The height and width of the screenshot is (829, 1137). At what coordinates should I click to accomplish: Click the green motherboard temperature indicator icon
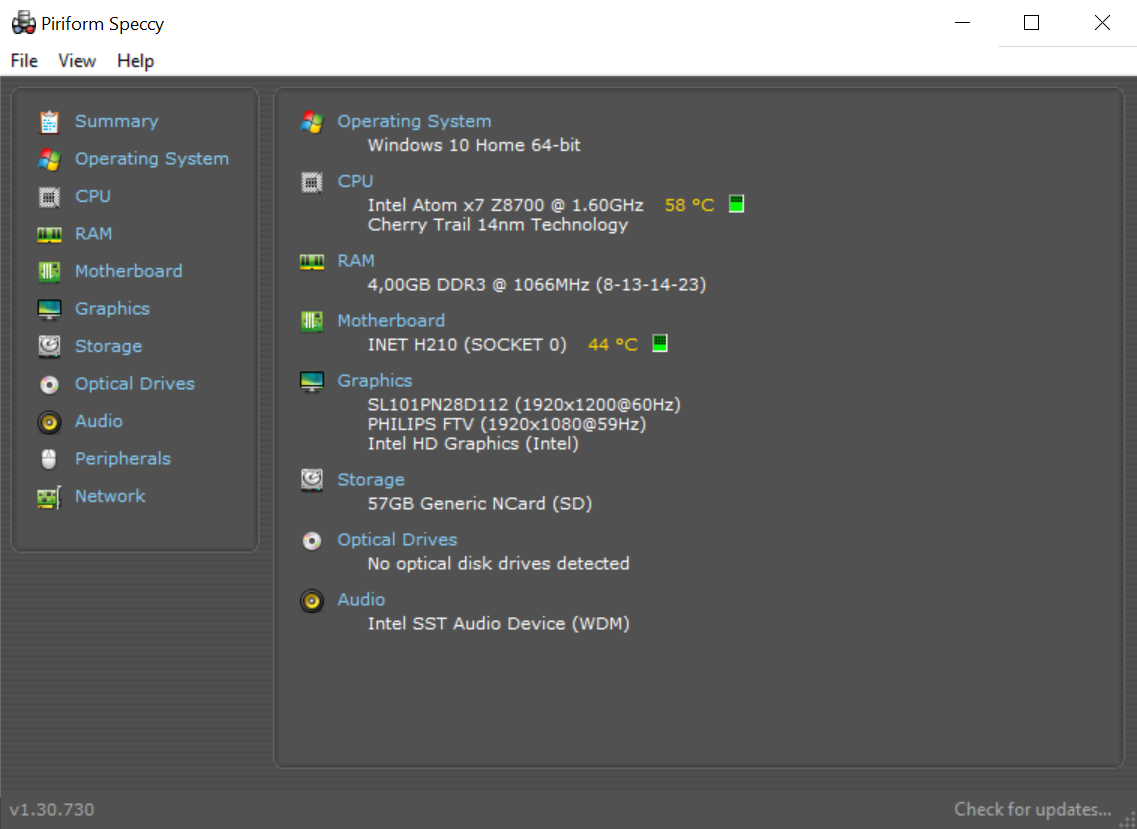(660, 343)
